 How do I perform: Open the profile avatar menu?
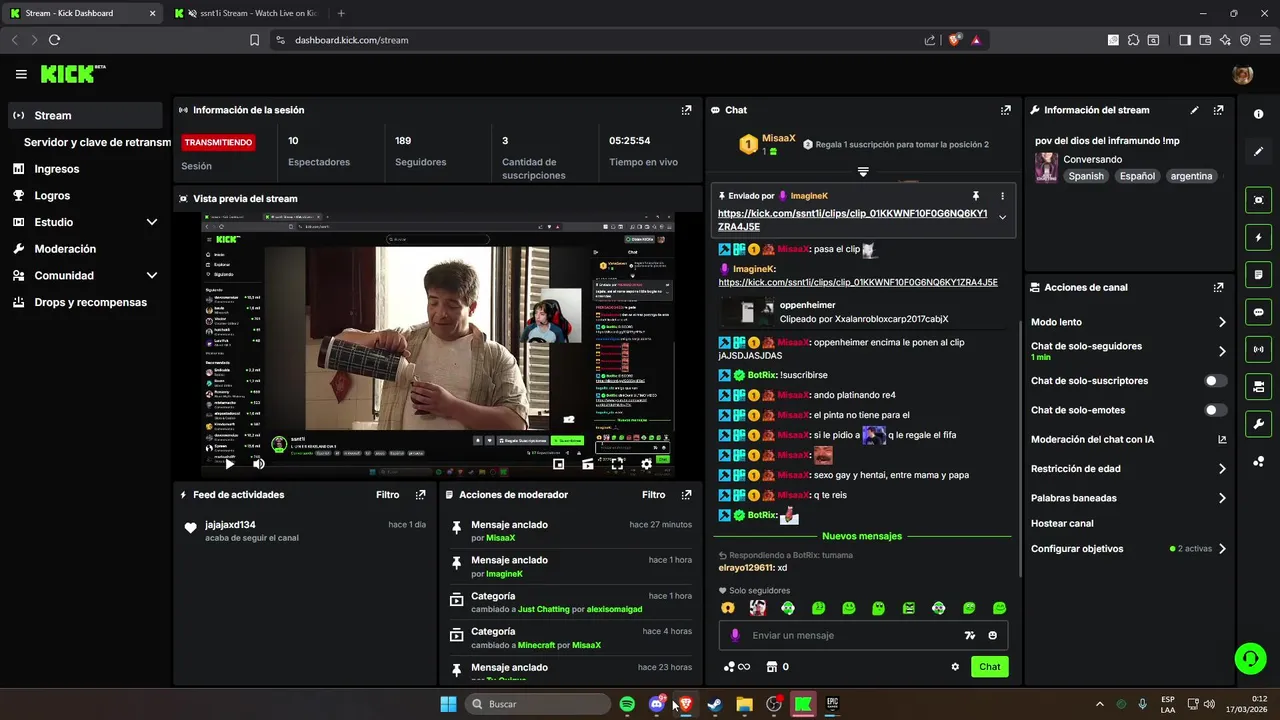pyautogui.click(x=1243, y=74)
